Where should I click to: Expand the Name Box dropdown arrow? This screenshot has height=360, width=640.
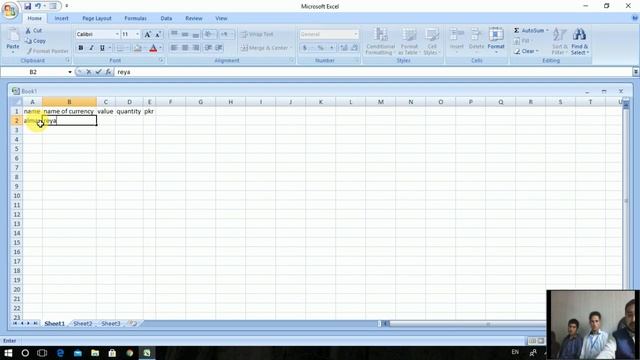point(70,72)
